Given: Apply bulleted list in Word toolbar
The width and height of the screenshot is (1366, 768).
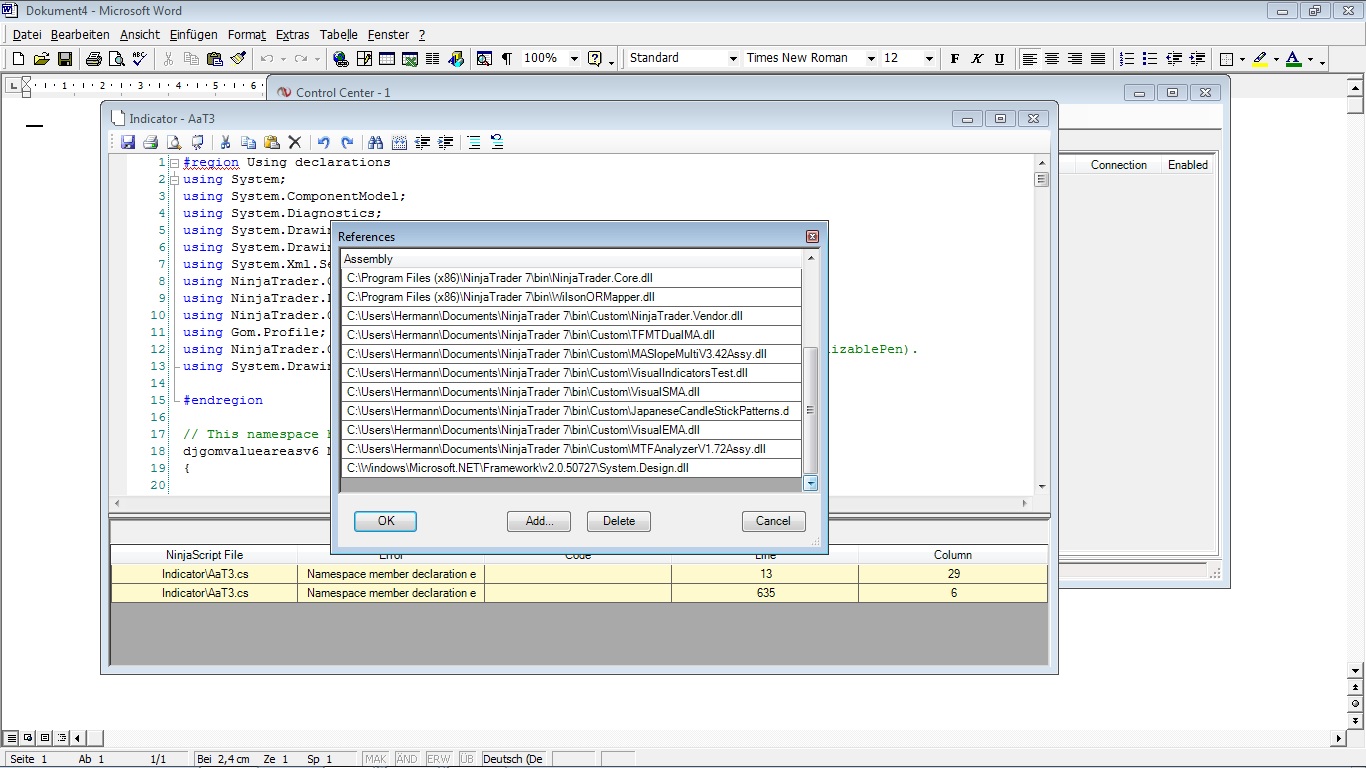Looking at the screenshot, I should 1150,59.
